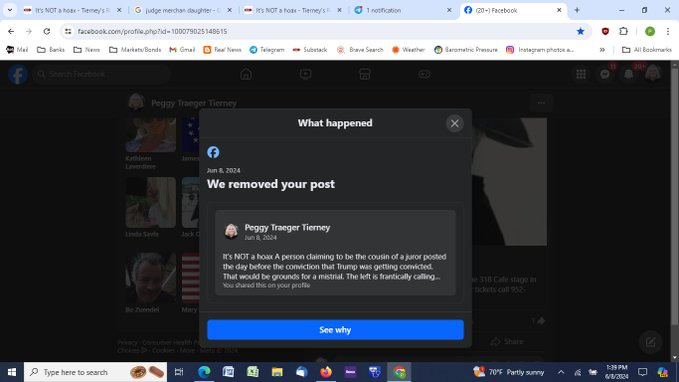Open the Weather bookmark
This screenshot has width=679, height=382.
pos(408,50)
